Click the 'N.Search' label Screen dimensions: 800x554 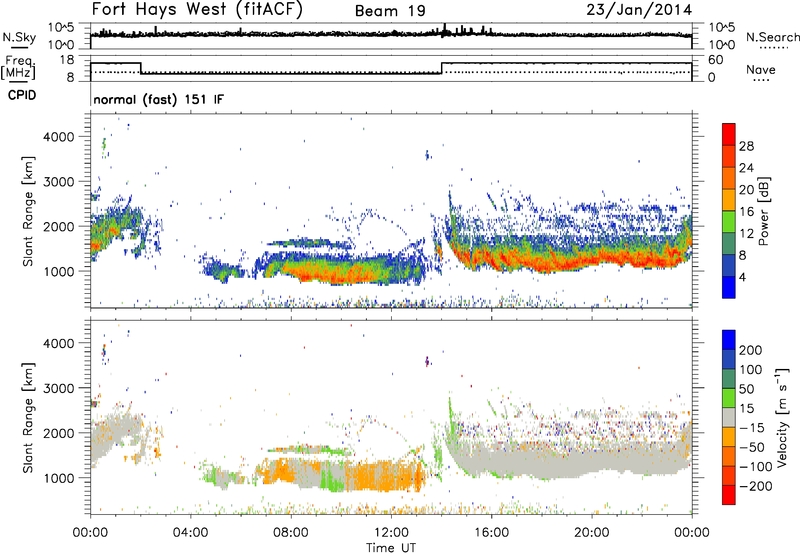pos(772,37)
